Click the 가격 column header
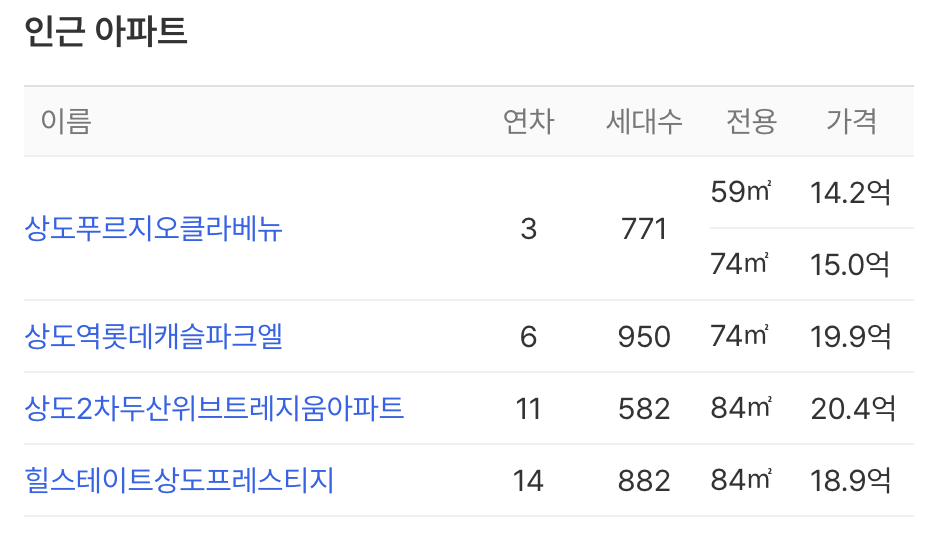 point(851,122)
